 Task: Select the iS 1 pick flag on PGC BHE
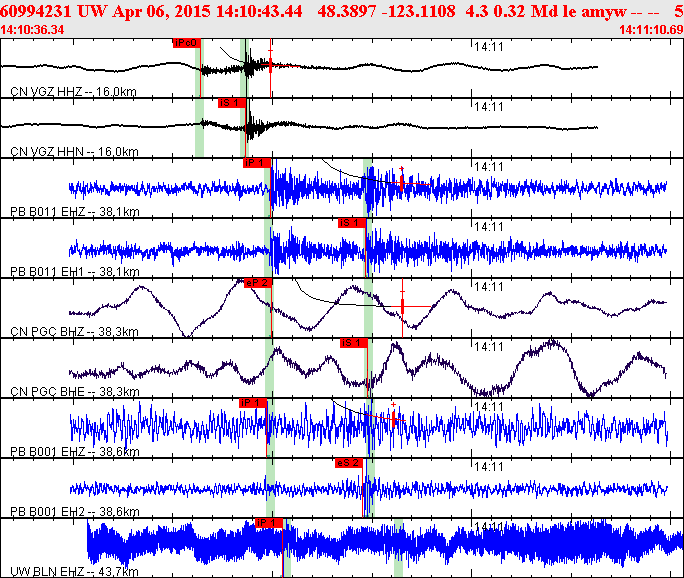click(354, 343)
